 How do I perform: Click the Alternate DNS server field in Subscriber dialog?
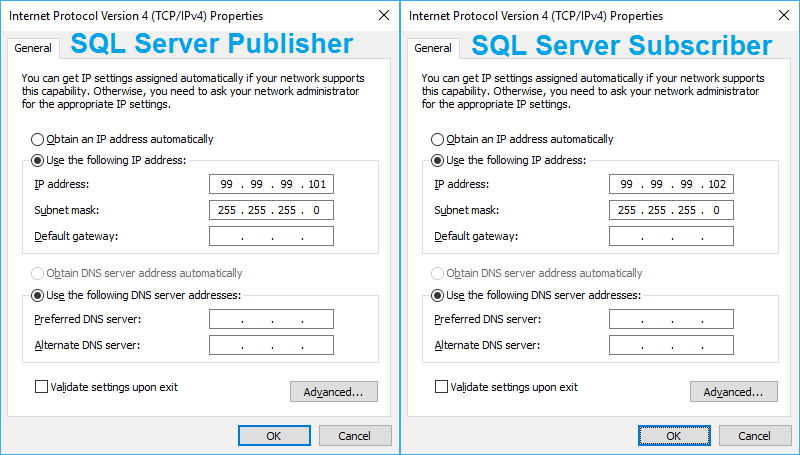671,345
